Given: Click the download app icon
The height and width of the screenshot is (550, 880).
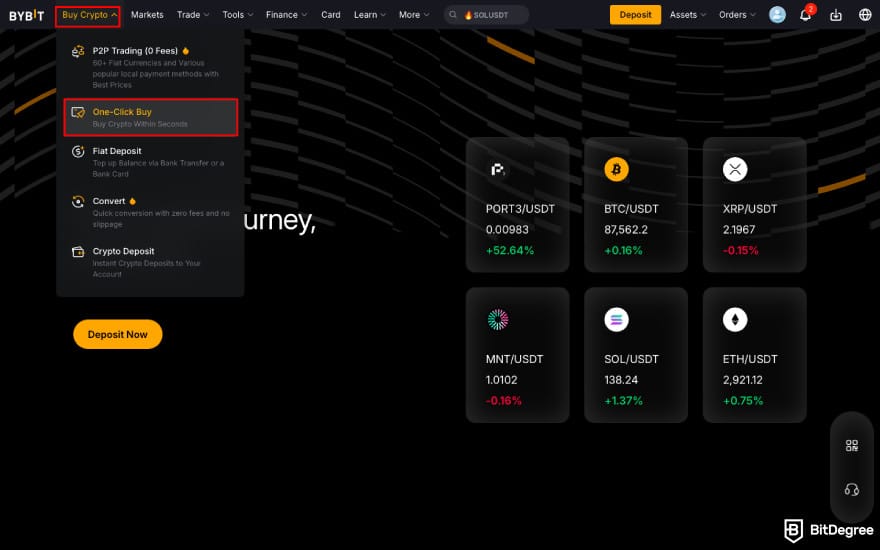Looking at the screenshot, I should tap(836, 15).
